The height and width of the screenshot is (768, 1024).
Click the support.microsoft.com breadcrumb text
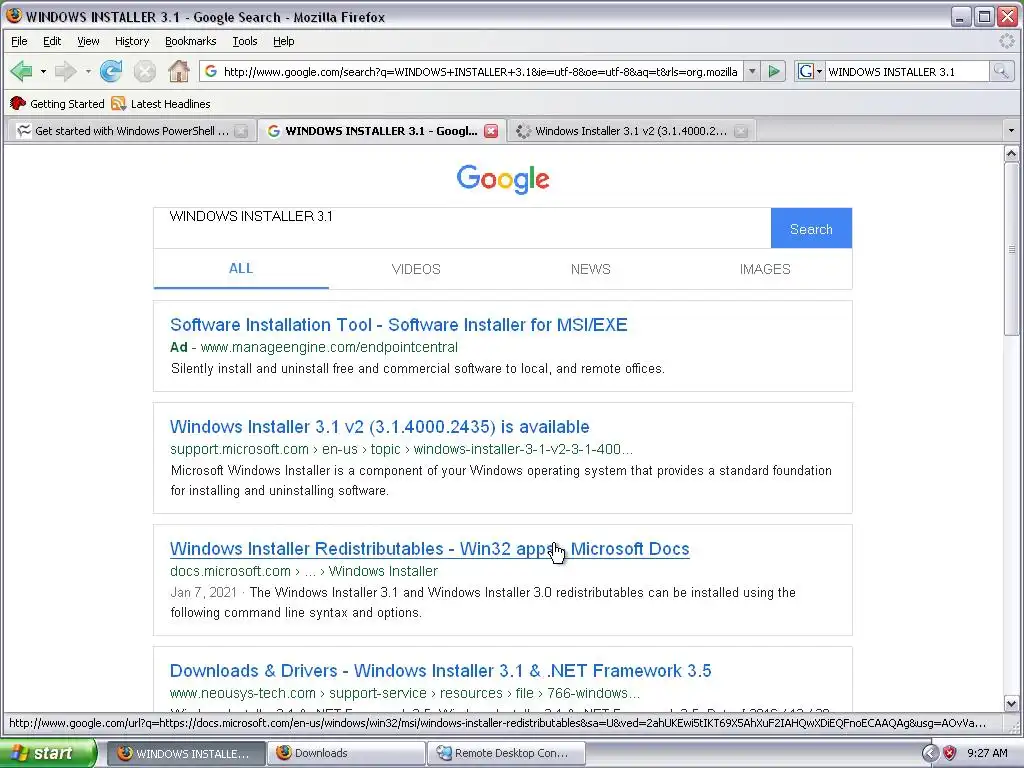click(x=401, y=449)
